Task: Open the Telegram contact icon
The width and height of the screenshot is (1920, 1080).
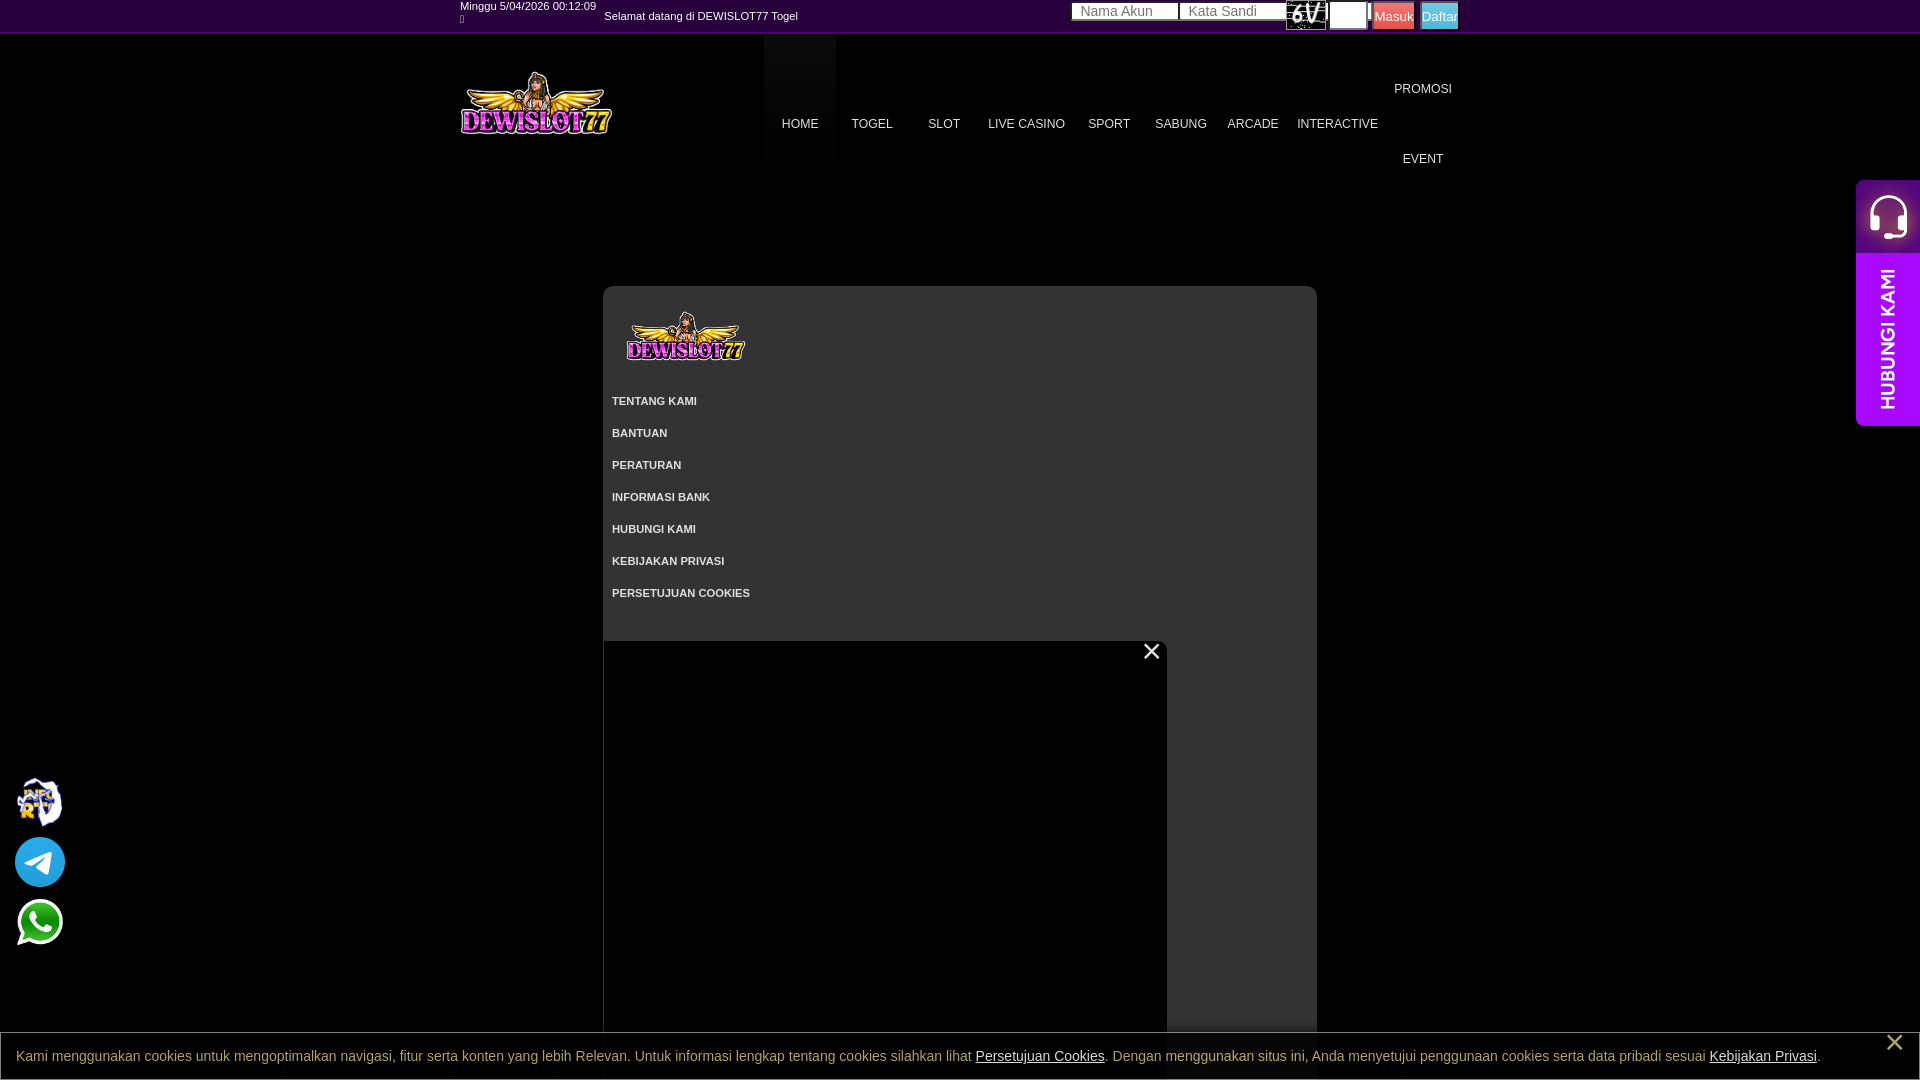Action: pos(40,862)
